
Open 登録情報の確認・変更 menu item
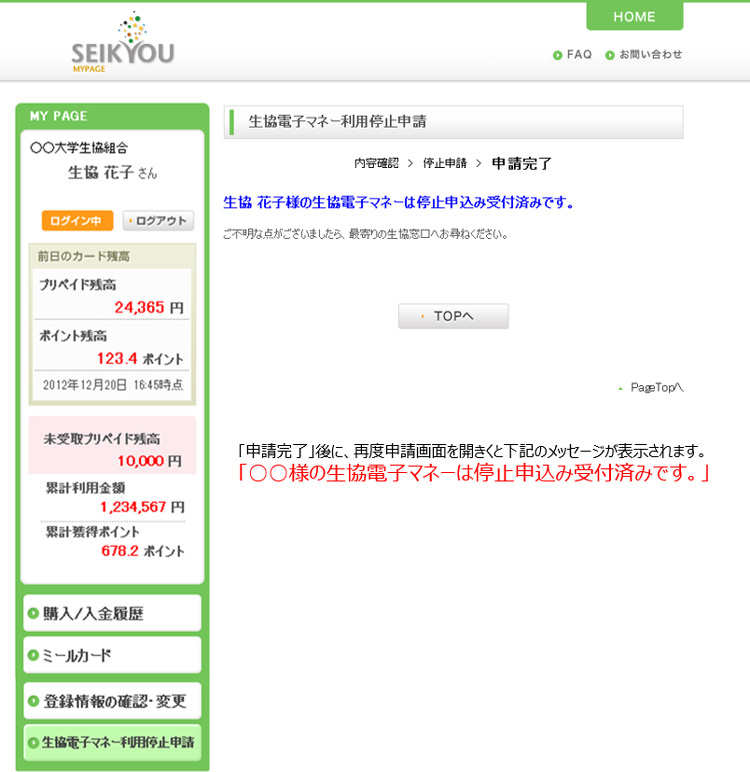click(x=112, y=701)
